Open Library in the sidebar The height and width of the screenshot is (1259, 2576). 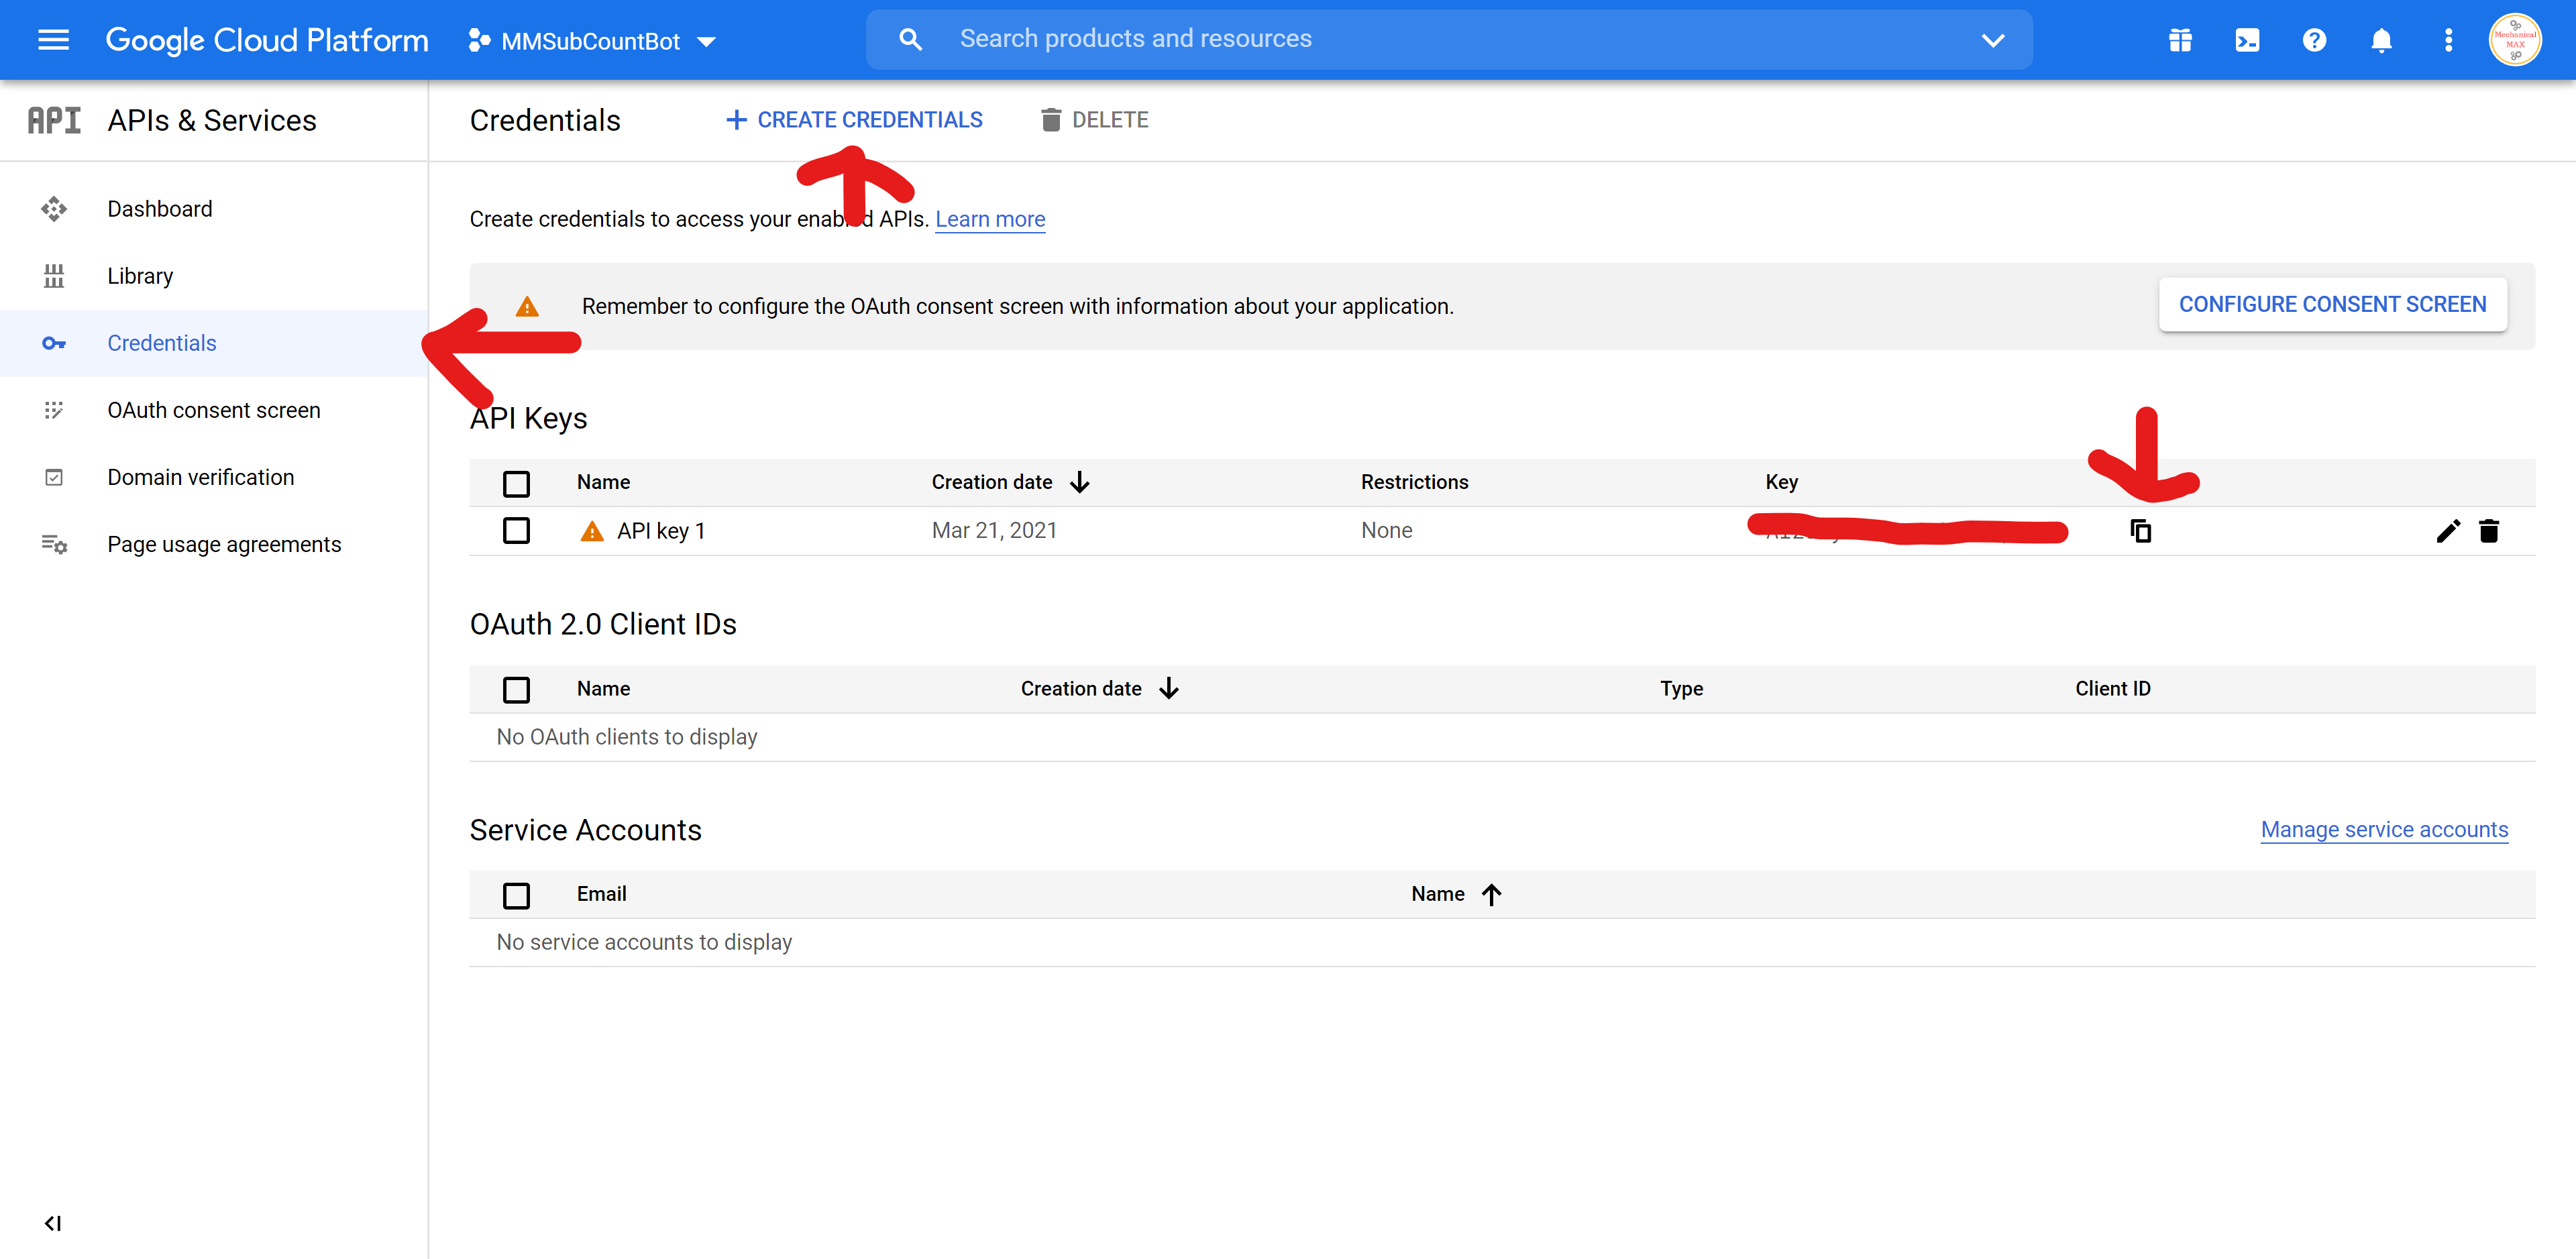pyautogui.click(x=213, y=275)
